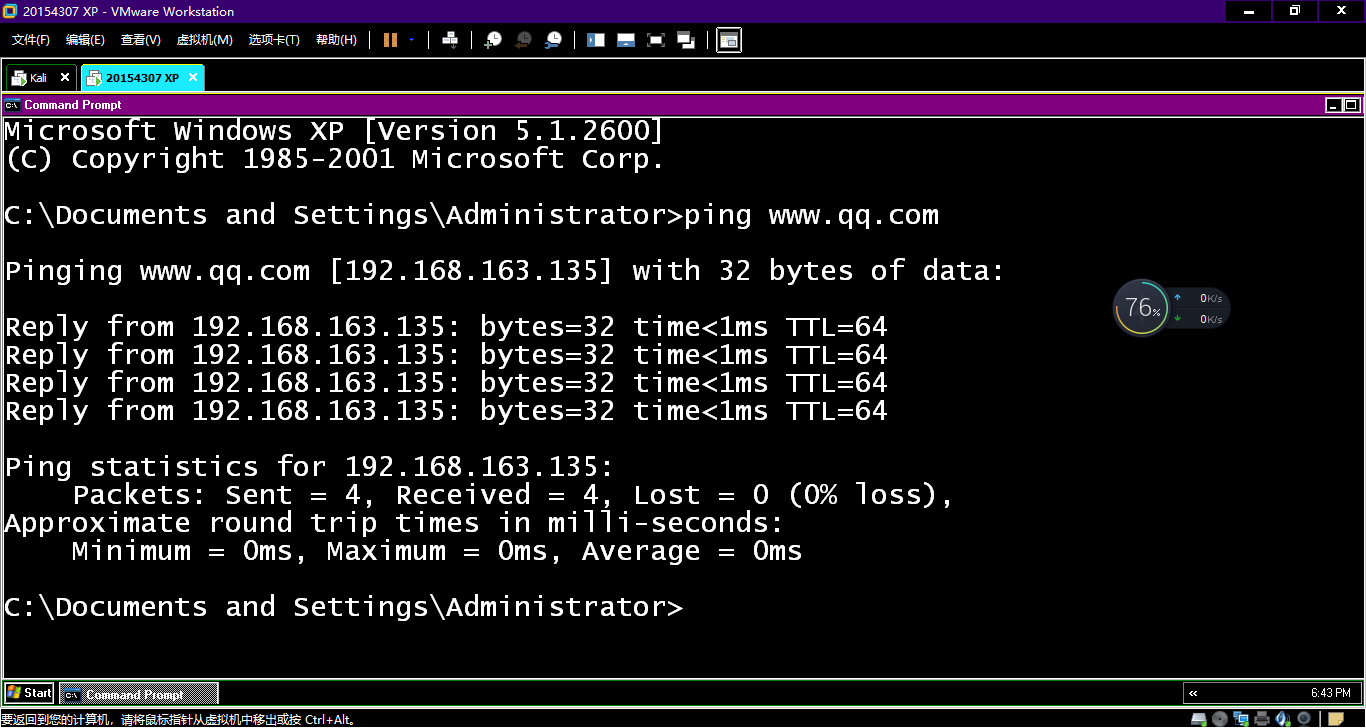
Task: Open the power options dropdown arrow
Action: (411, 40)
